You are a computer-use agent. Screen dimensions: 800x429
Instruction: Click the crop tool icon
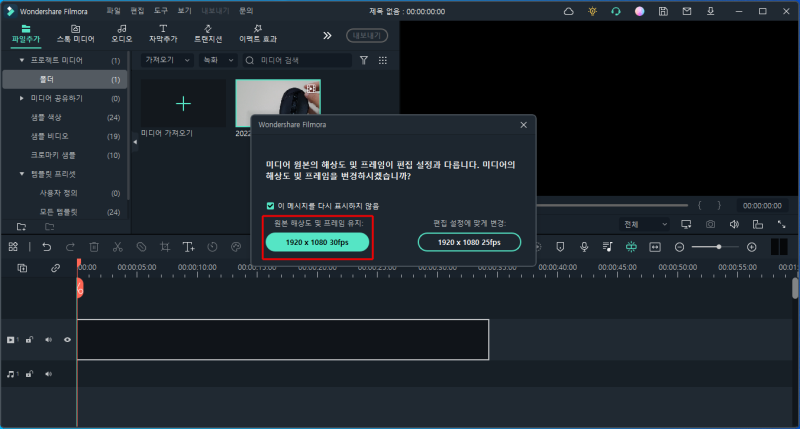point(165,247)
